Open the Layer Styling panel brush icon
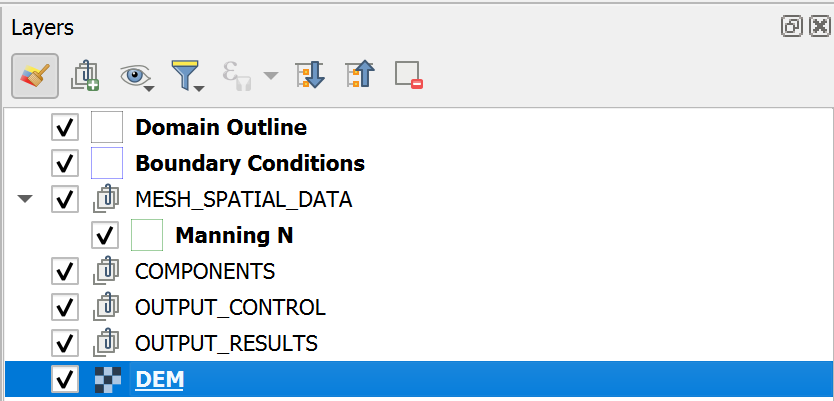This screenshot has width=834, height=401. pos(35,76)
